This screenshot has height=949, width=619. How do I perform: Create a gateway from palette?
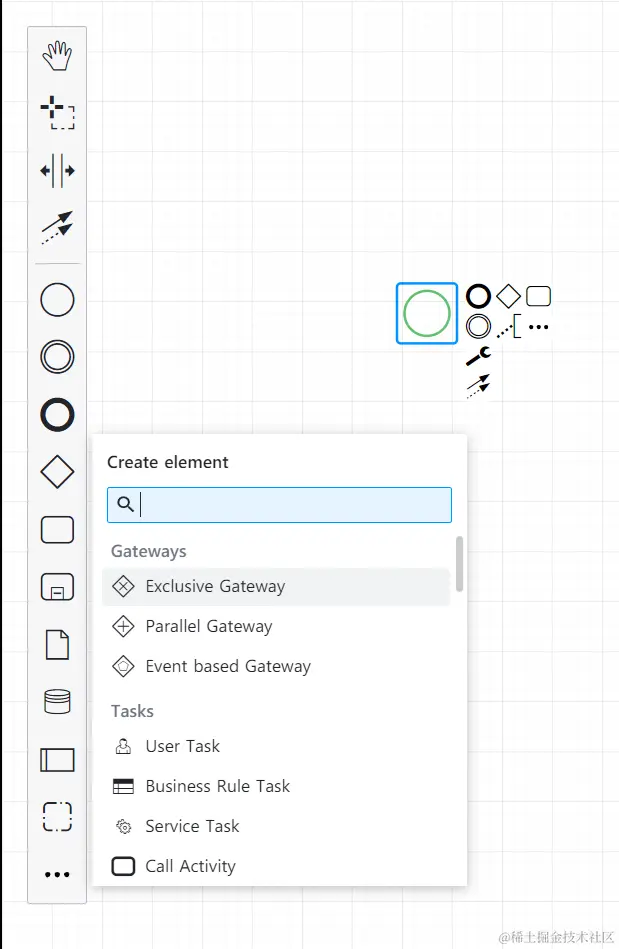click(57, 471)
